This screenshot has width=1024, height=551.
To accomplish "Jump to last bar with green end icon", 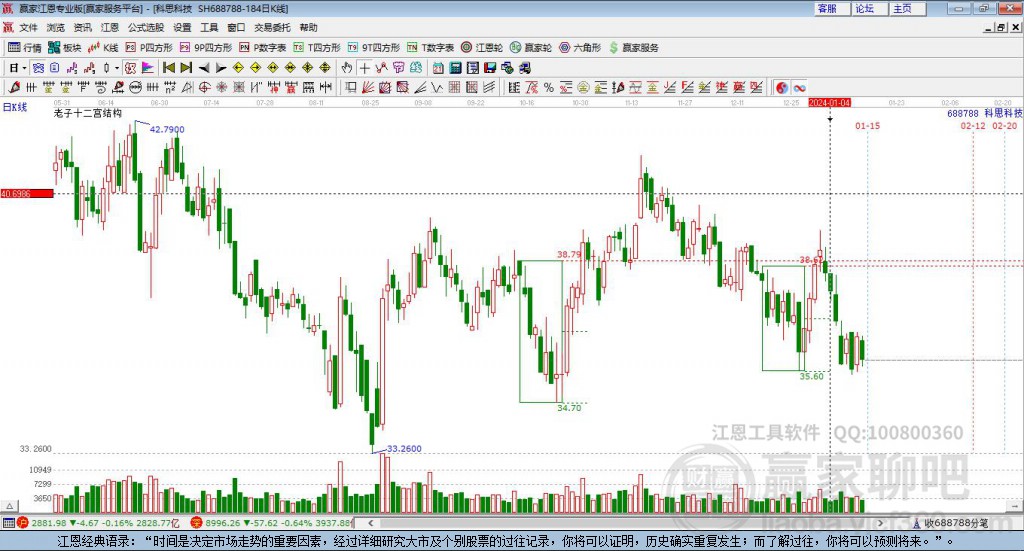I will pos(186,68).
